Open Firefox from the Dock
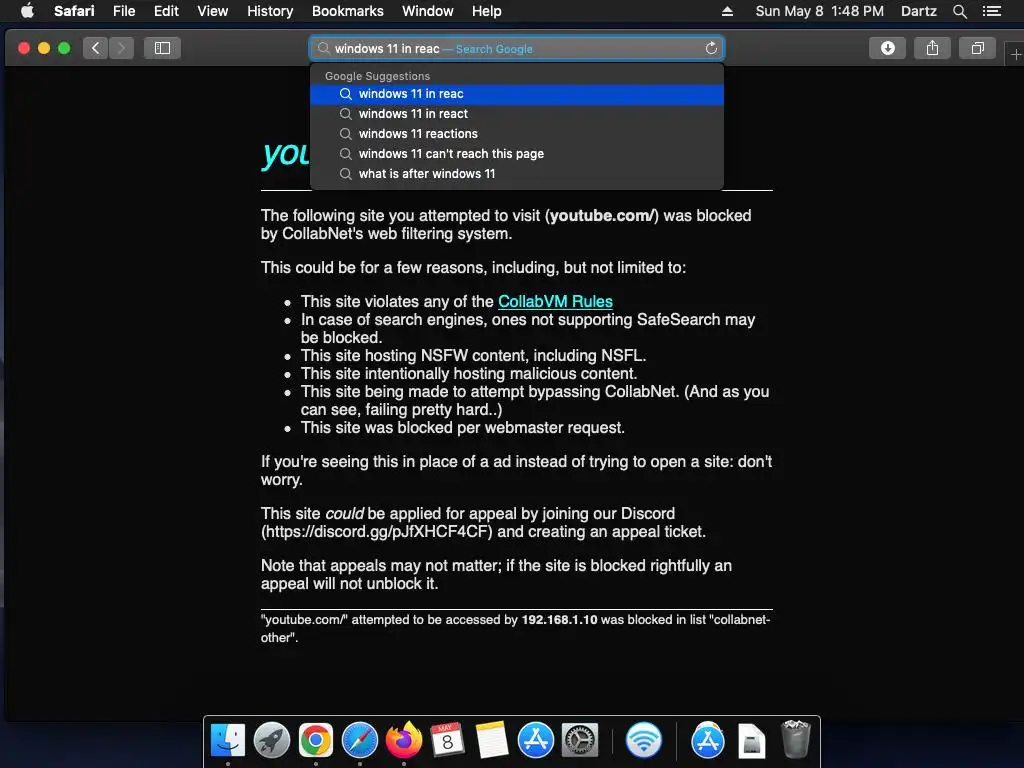 [404, 740]
